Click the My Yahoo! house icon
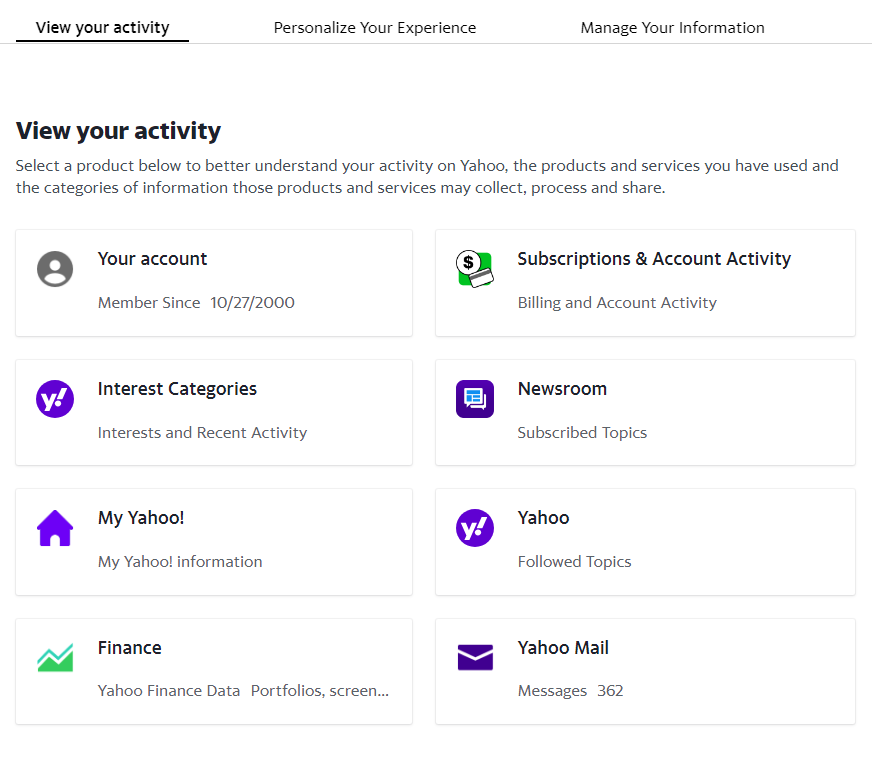The width and height of the screenshot is (872, 758). 55,528
